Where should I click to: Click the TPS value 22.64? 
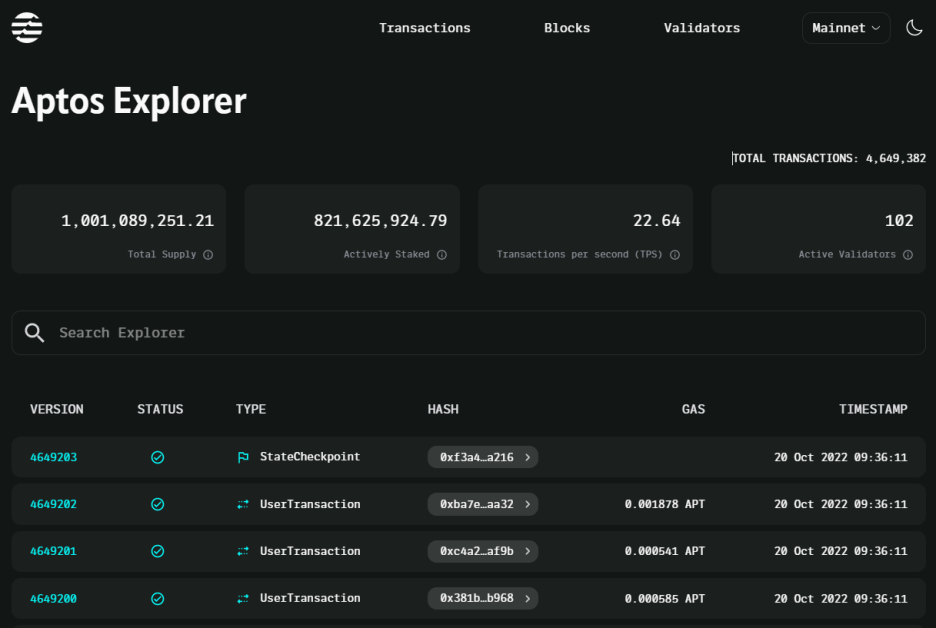tap(657, 221)
